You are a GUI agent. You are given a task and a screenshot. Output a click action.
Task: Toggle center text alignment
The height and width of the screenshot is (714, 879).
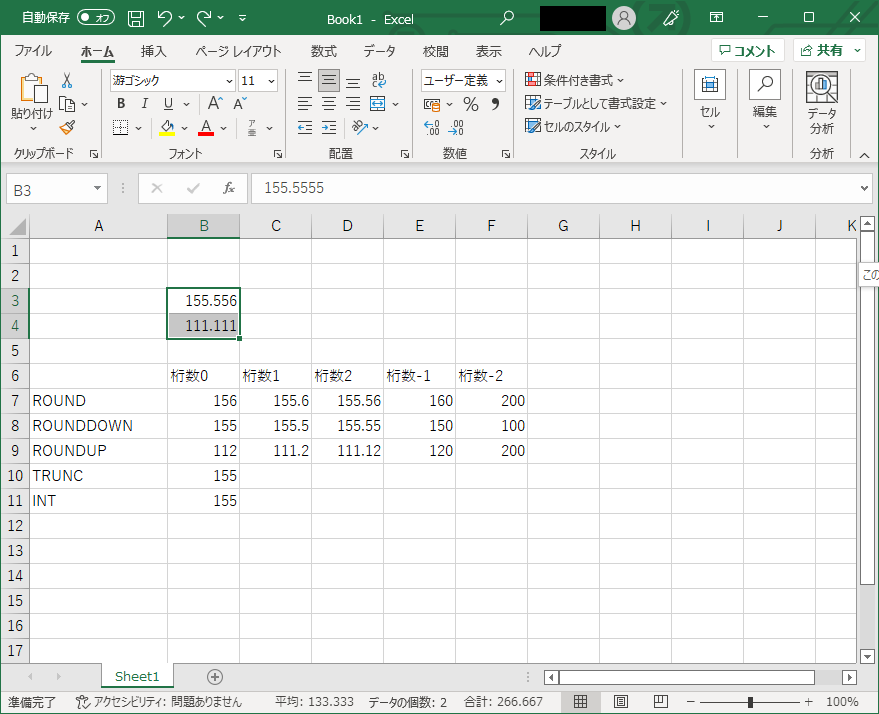pos(329,104)
